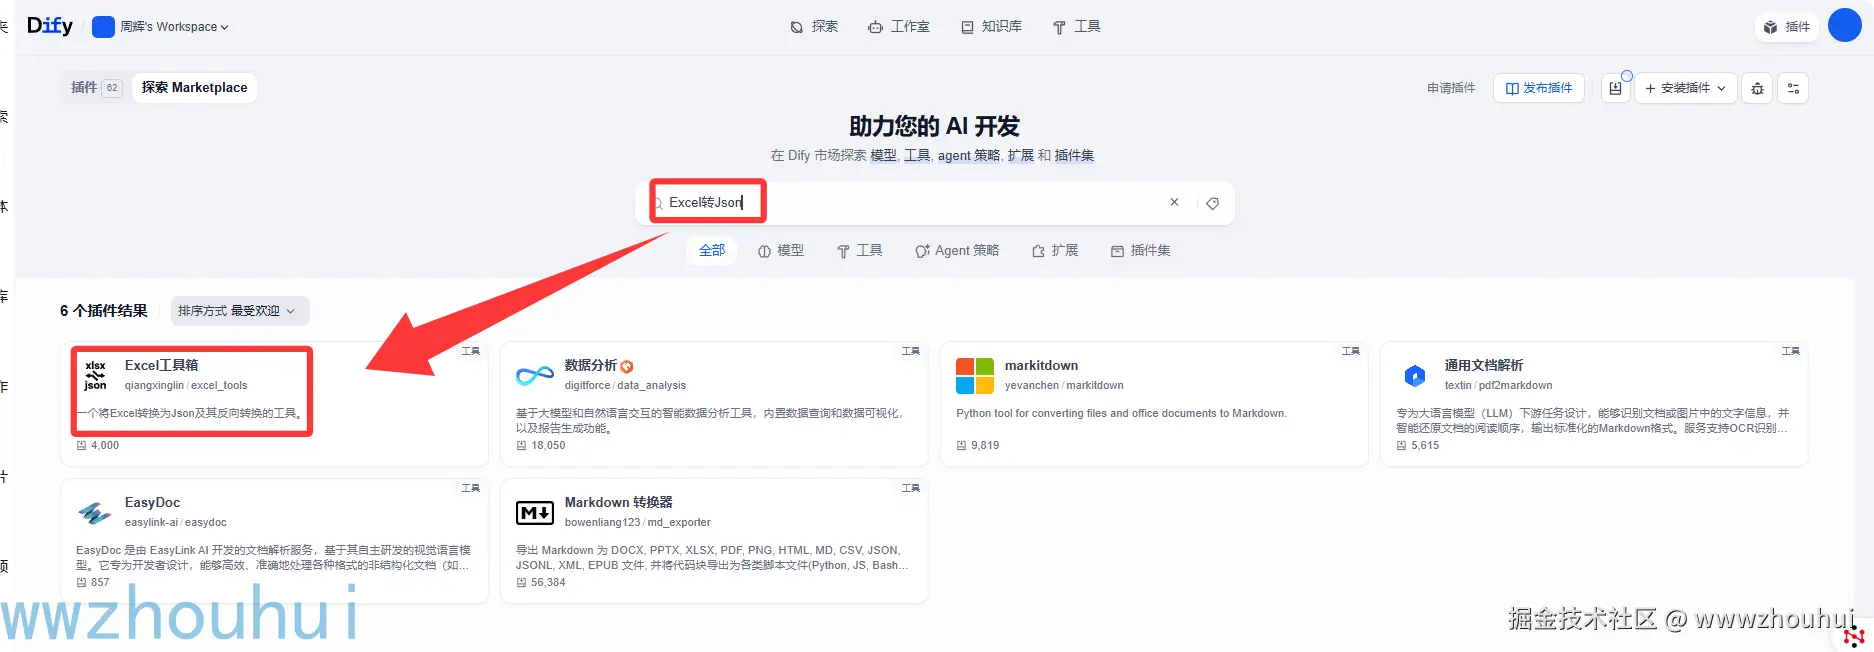Click the markitdown description text
The width and height of the screenshot is (1874, 652).
click(x=1121, y=414)
